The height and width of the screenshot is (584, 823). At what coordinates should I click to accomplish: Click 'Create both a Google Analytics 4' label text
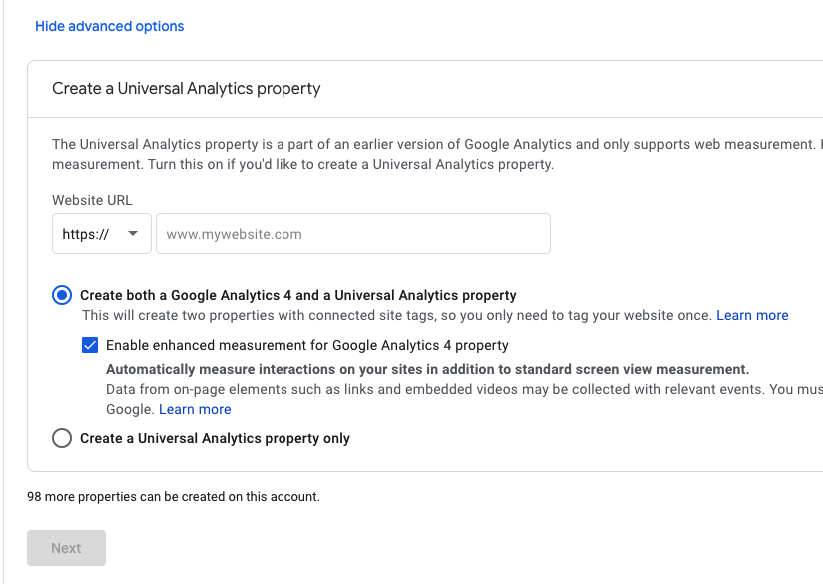pos(298,295)
